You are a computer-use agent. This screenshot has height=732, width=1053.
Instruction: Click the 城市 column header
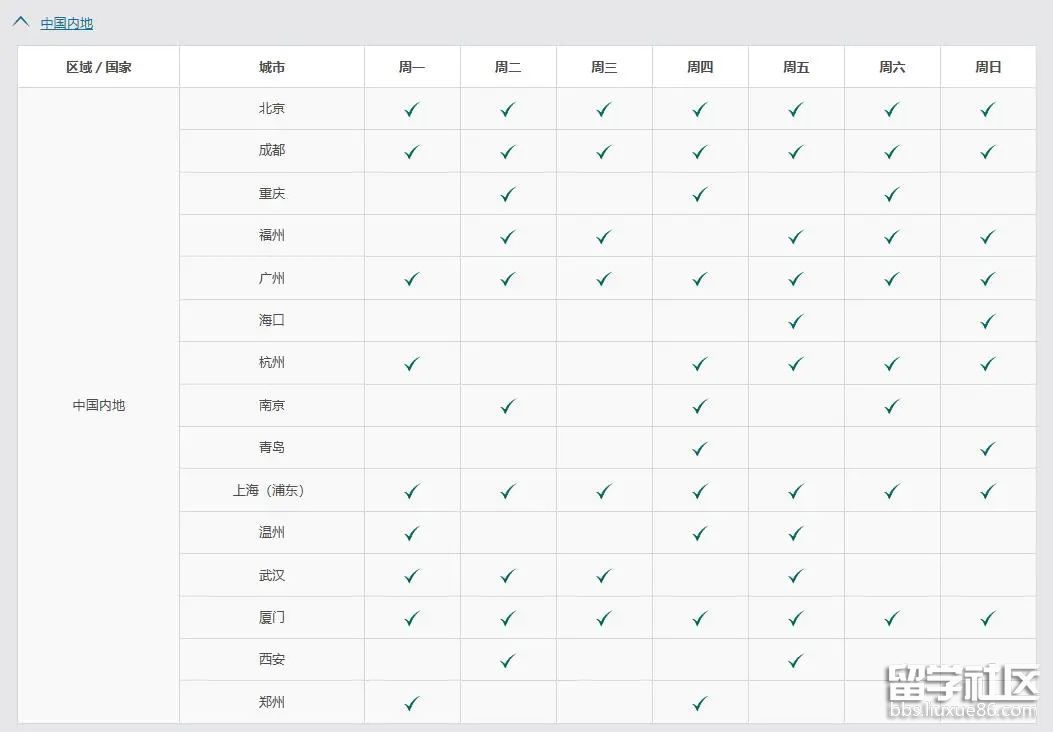[272, 67]
